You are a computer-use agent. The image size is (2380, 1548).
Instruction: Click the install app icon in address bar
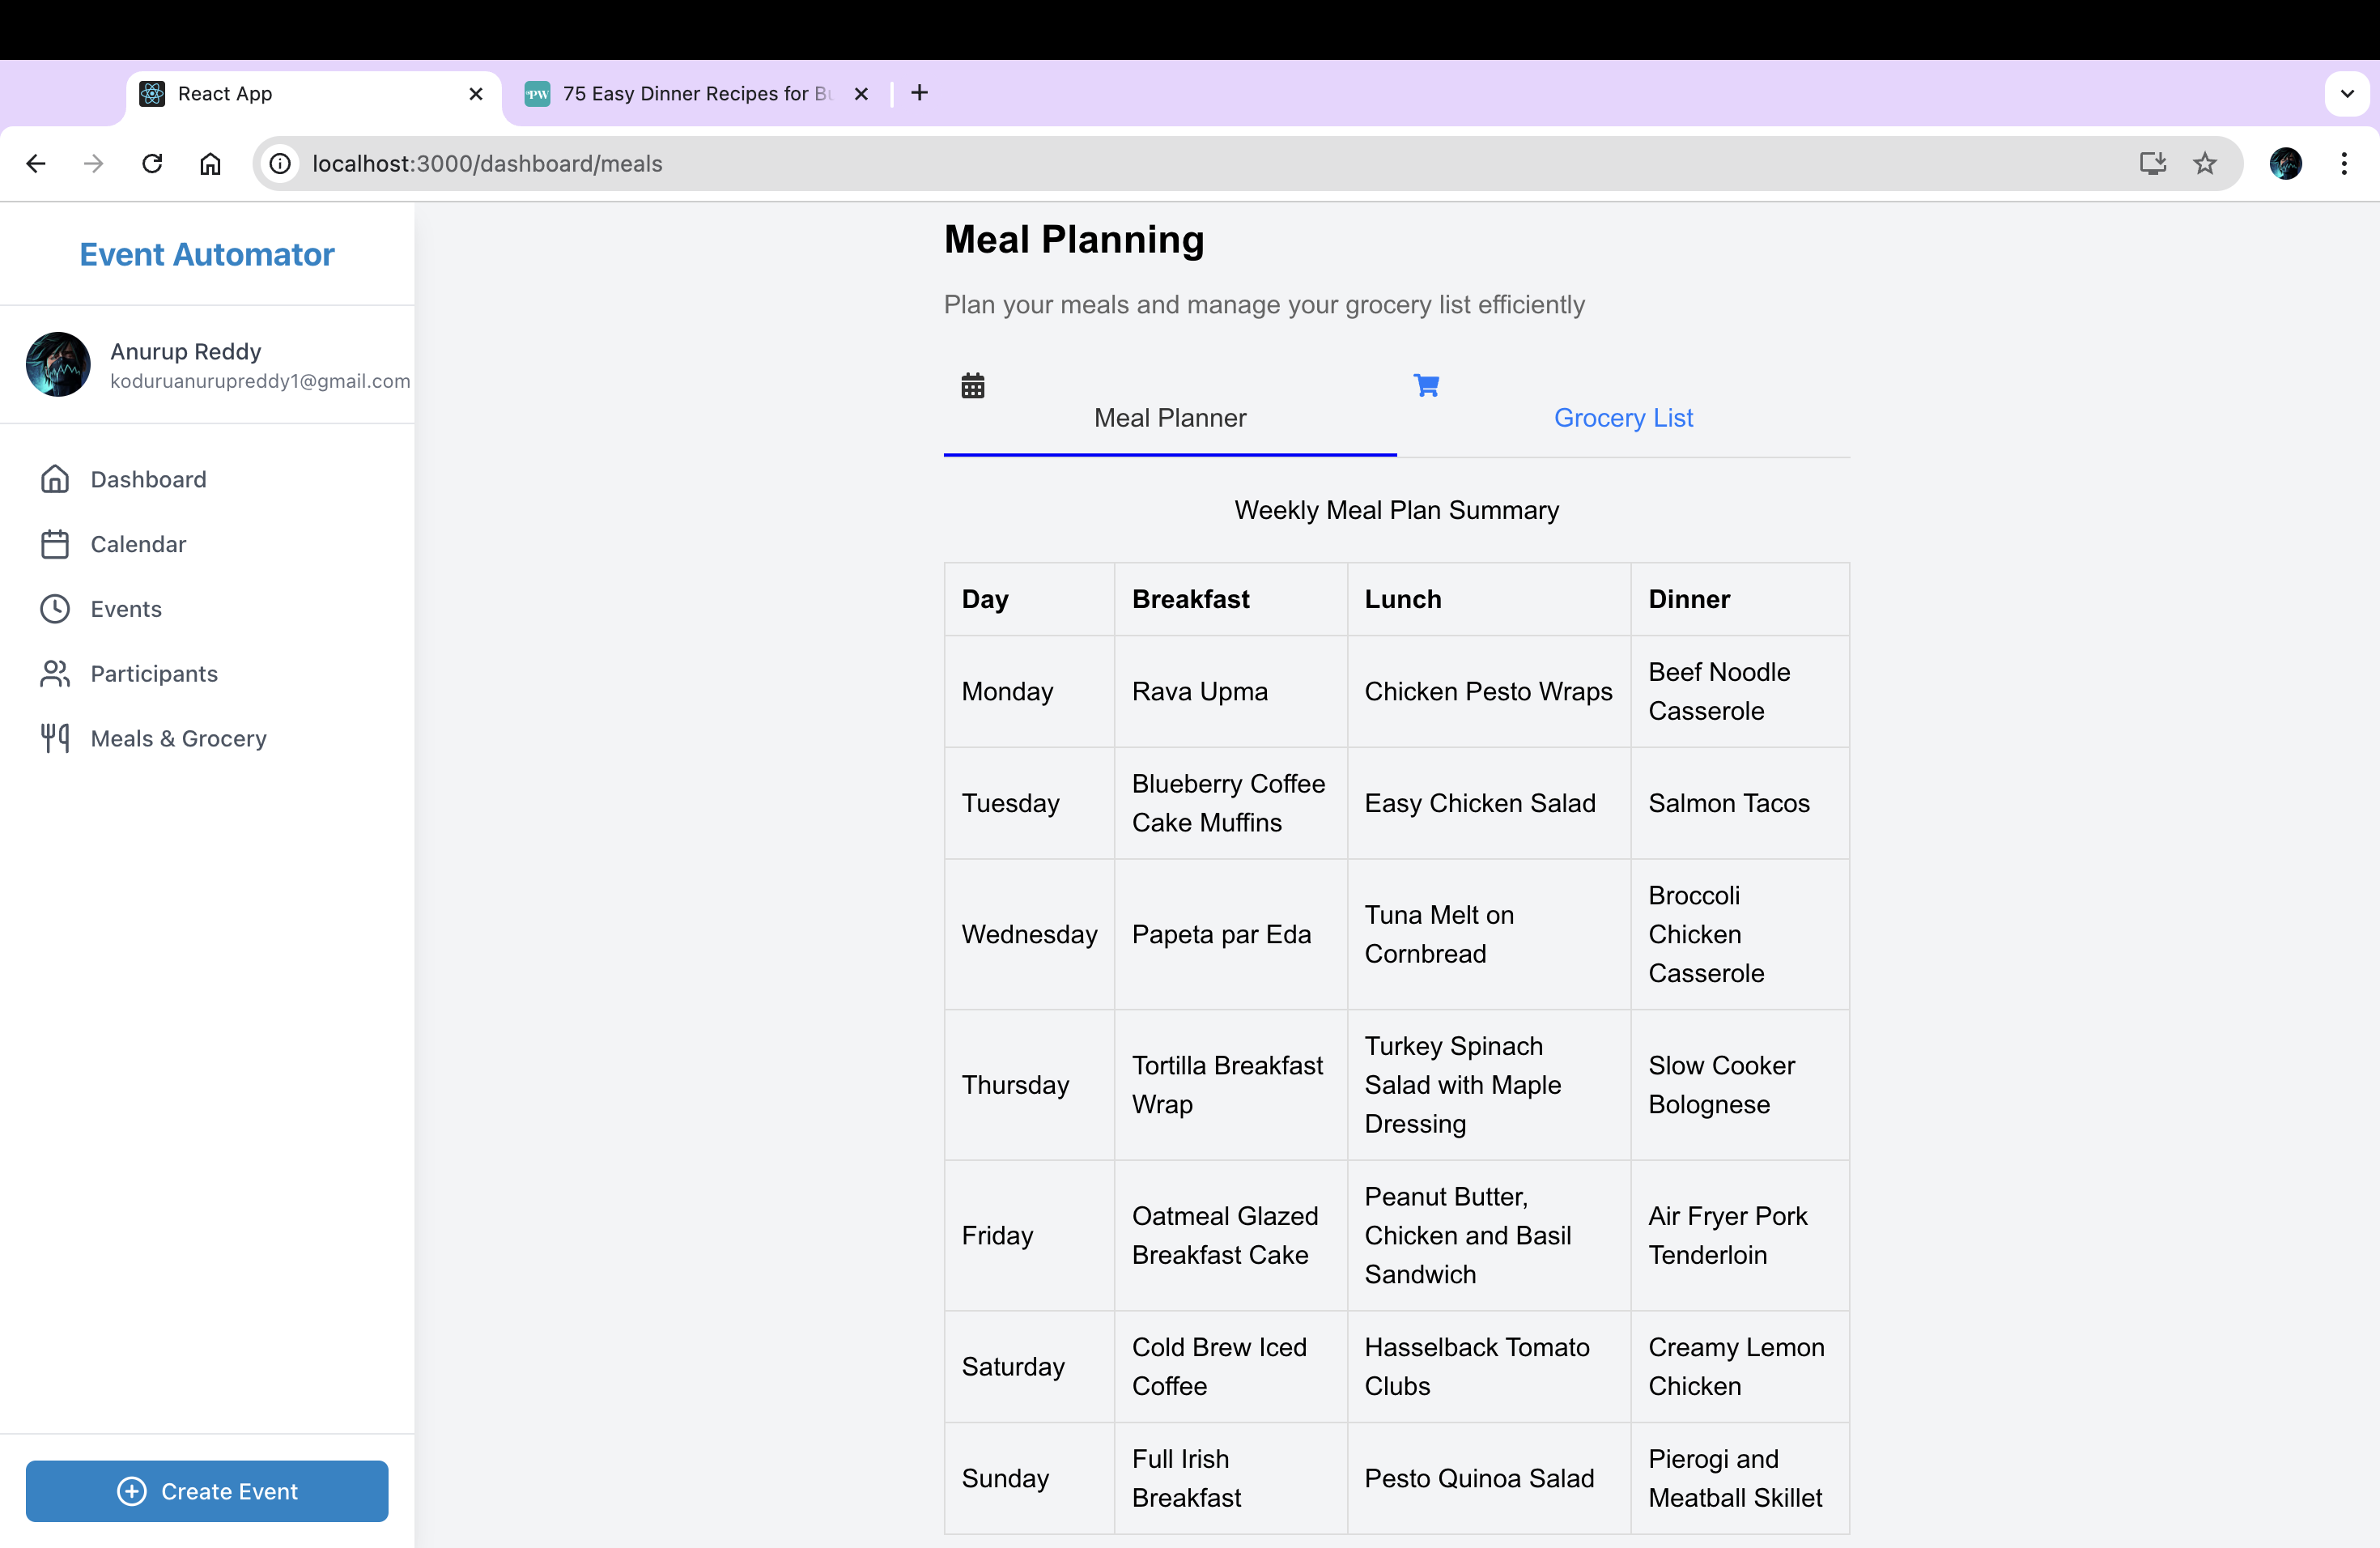coord(2152,163)
